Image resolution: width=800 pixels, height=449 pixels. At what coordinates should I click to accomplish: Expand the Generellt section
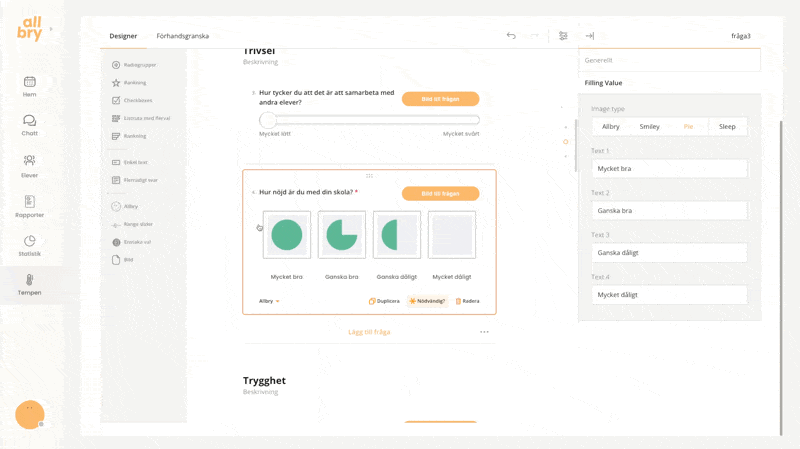pyautogui.click(x=669, y=60)
